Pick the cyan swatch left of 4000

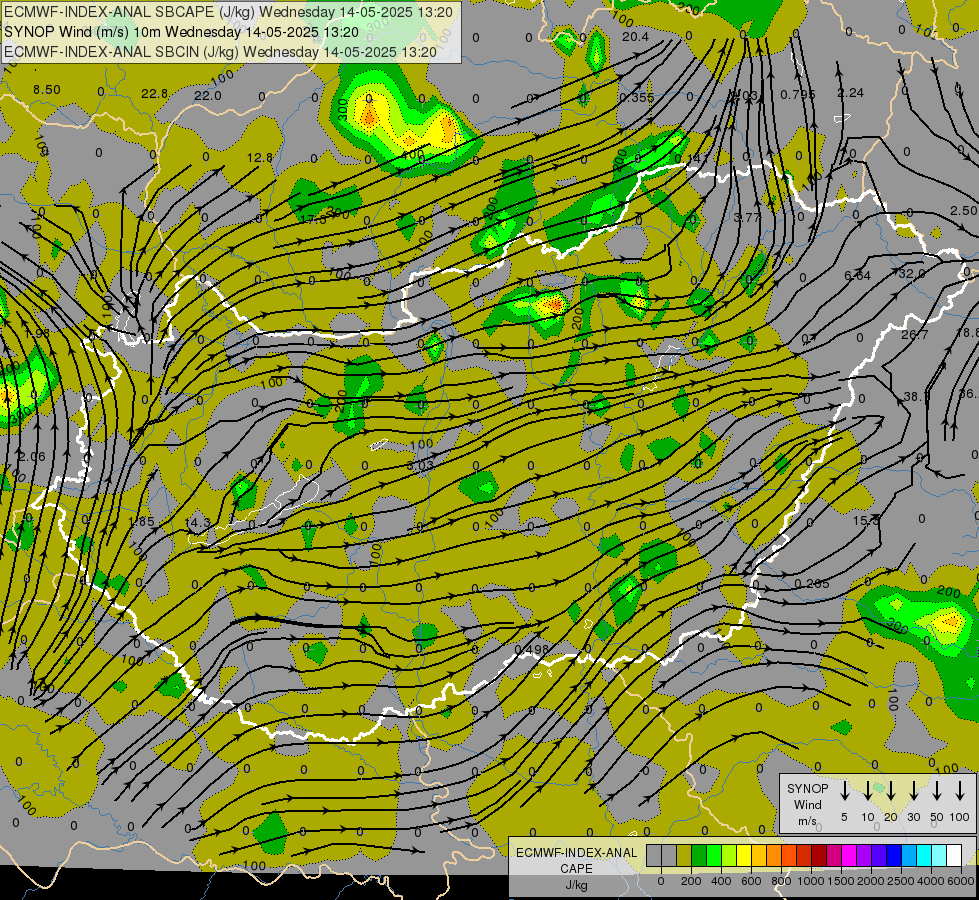click(x=924, y=855)
